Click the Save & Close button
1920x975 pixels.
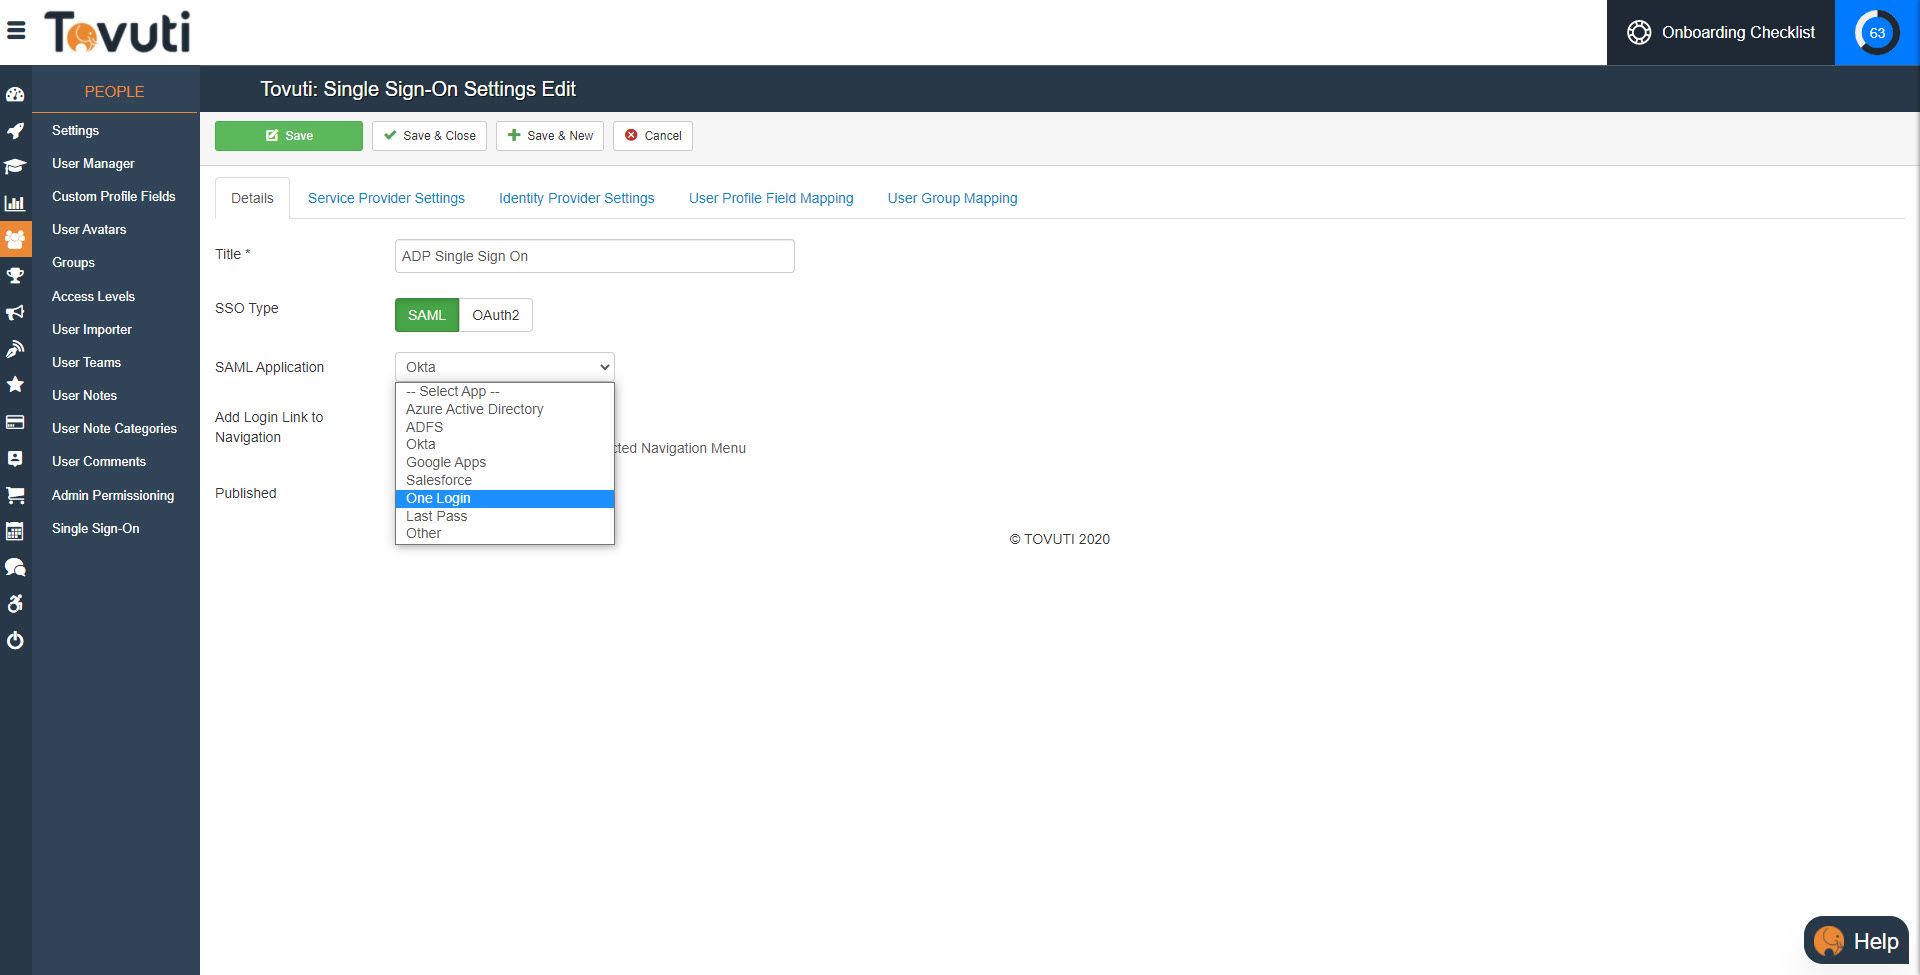click(430, 136)
